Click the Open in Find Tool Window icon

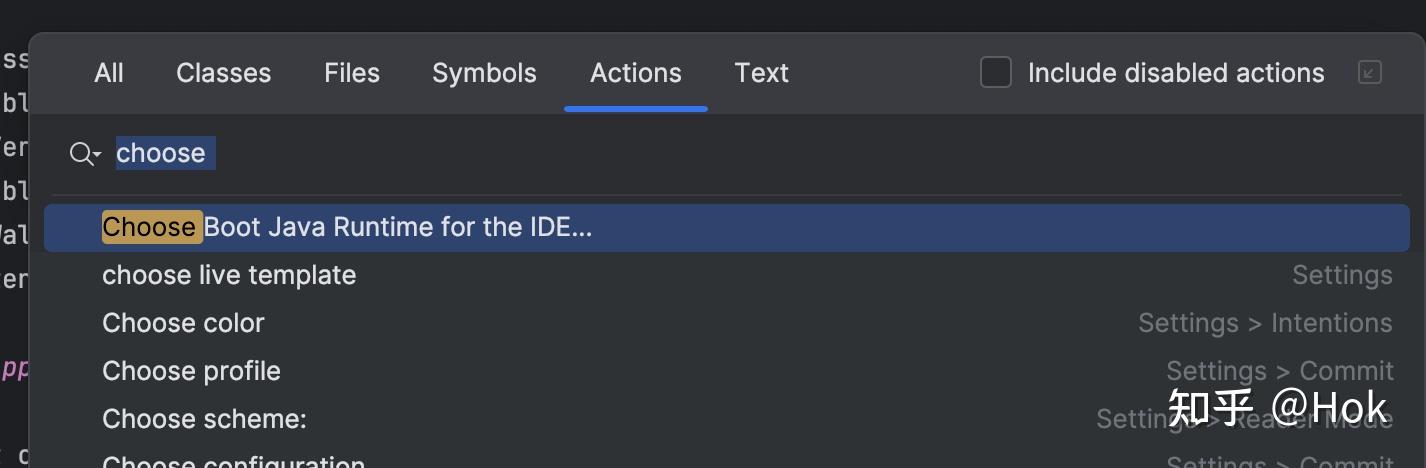[x=1369, y=72]
